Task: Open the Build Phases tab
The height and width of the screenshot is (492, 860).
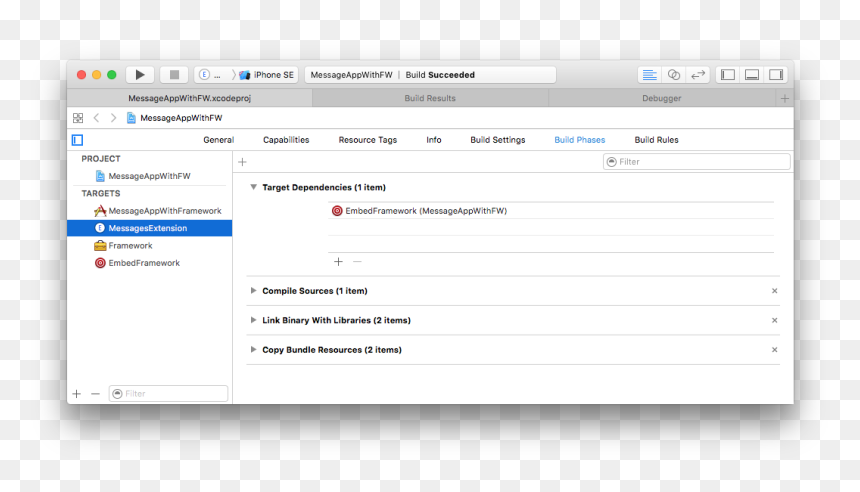Action: tap(580, 140)
